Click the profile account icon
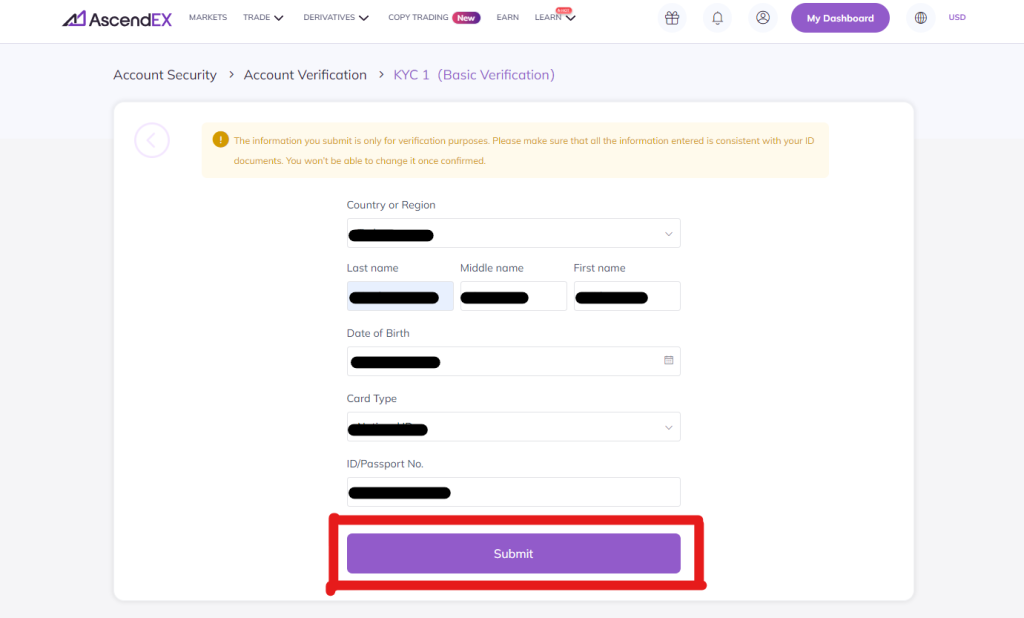 762,17
